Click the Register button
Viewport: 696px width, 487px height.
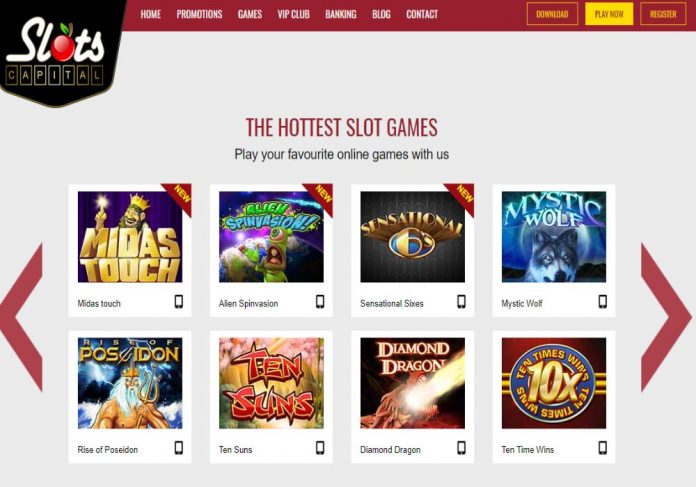(663, 14)
